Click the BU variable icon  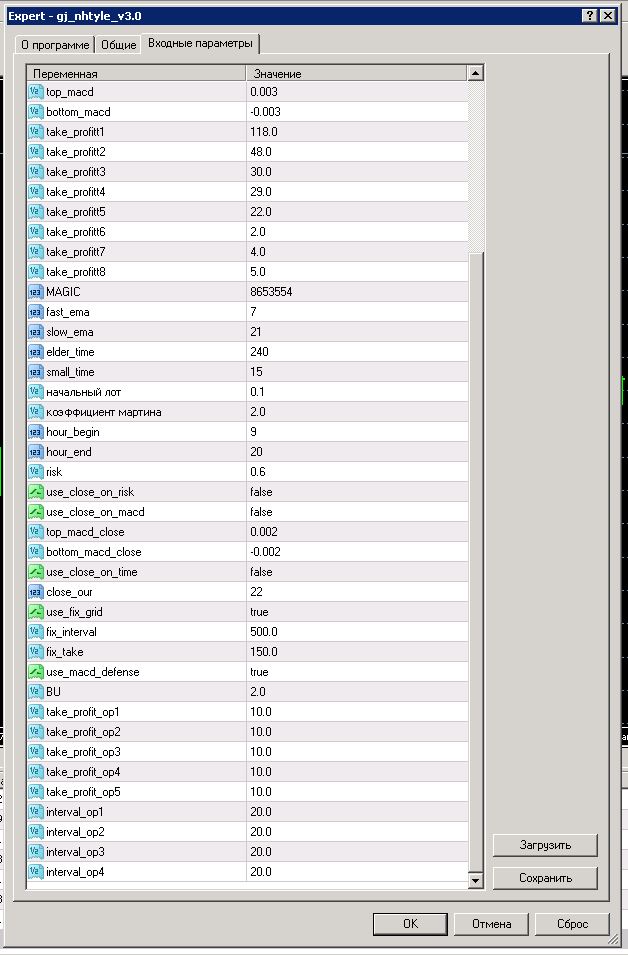(x=35, y=692)
